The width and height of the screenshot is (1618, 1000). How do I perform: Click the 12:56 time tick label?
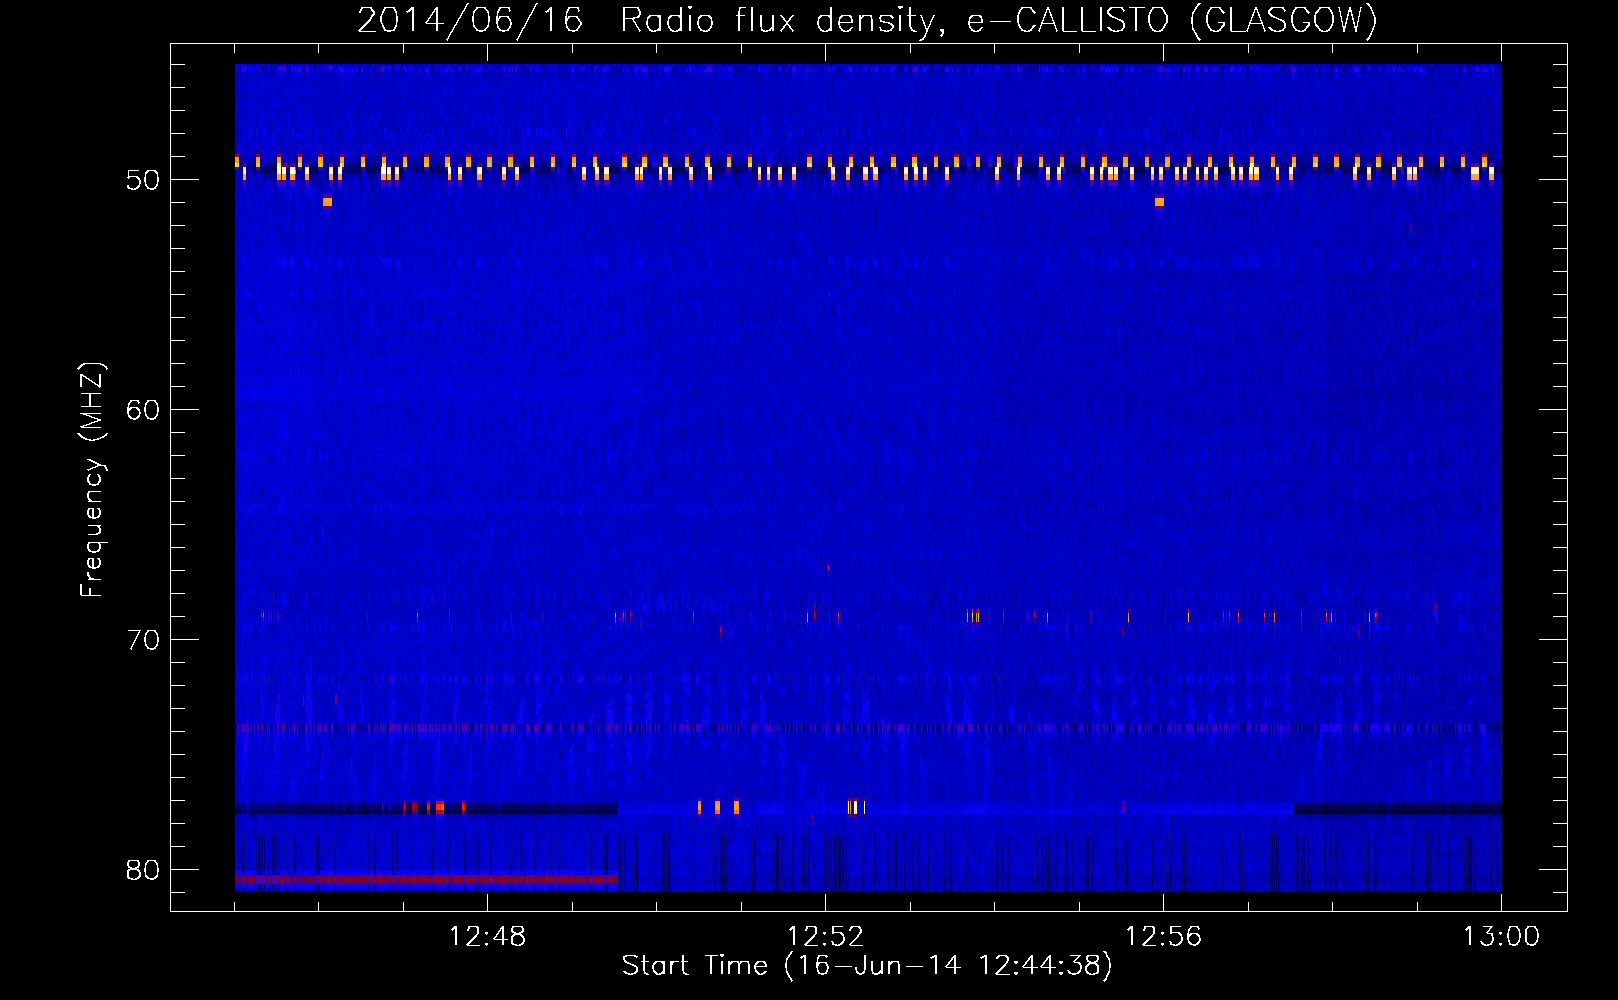click(1163, 937)
